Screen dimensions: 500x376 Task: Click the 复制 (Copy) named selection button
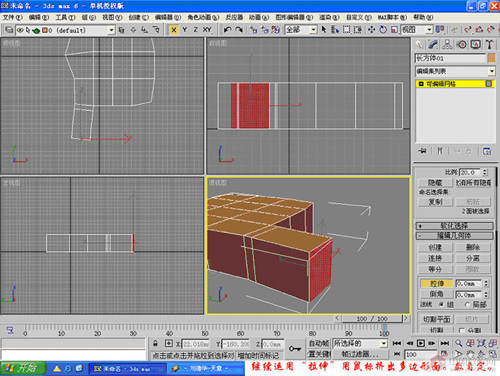(435, 202)
